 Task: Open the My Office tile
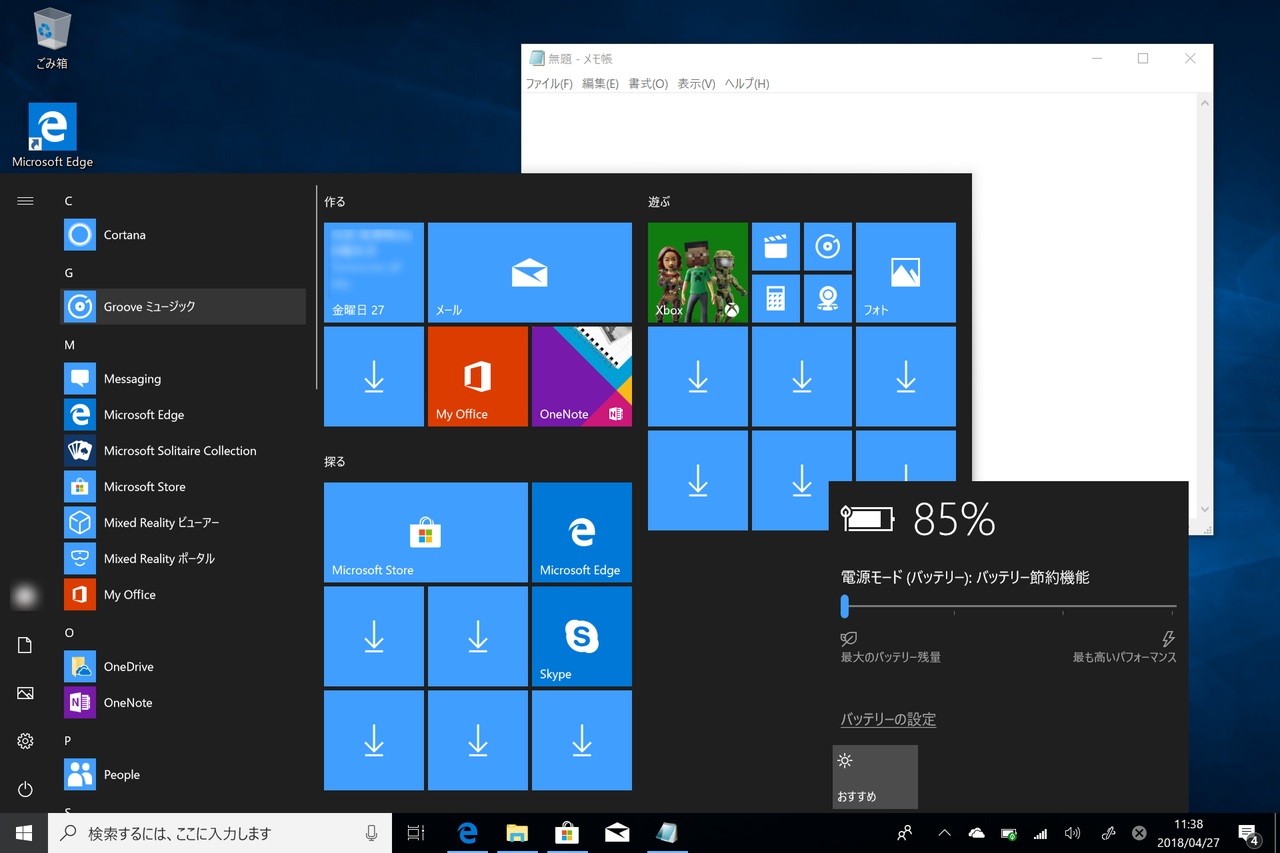478,377
